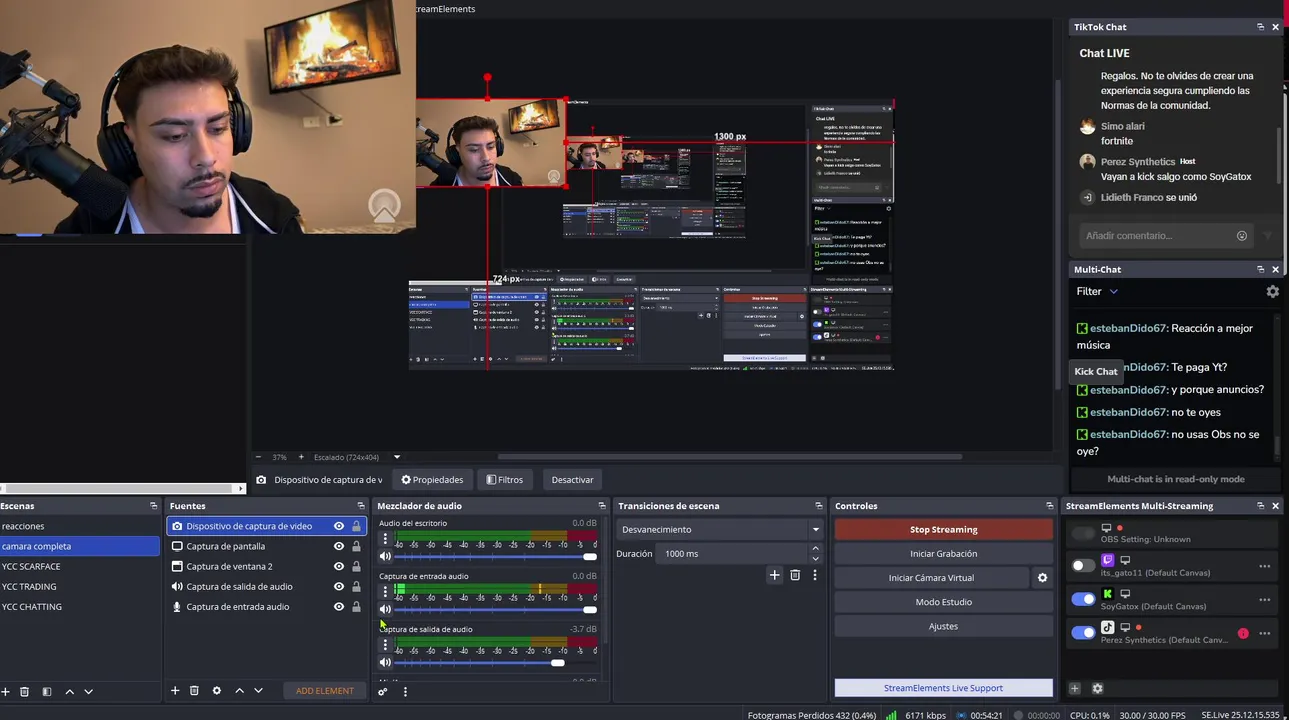Hide Captura de ventana 2 source

tap(339, 566)
